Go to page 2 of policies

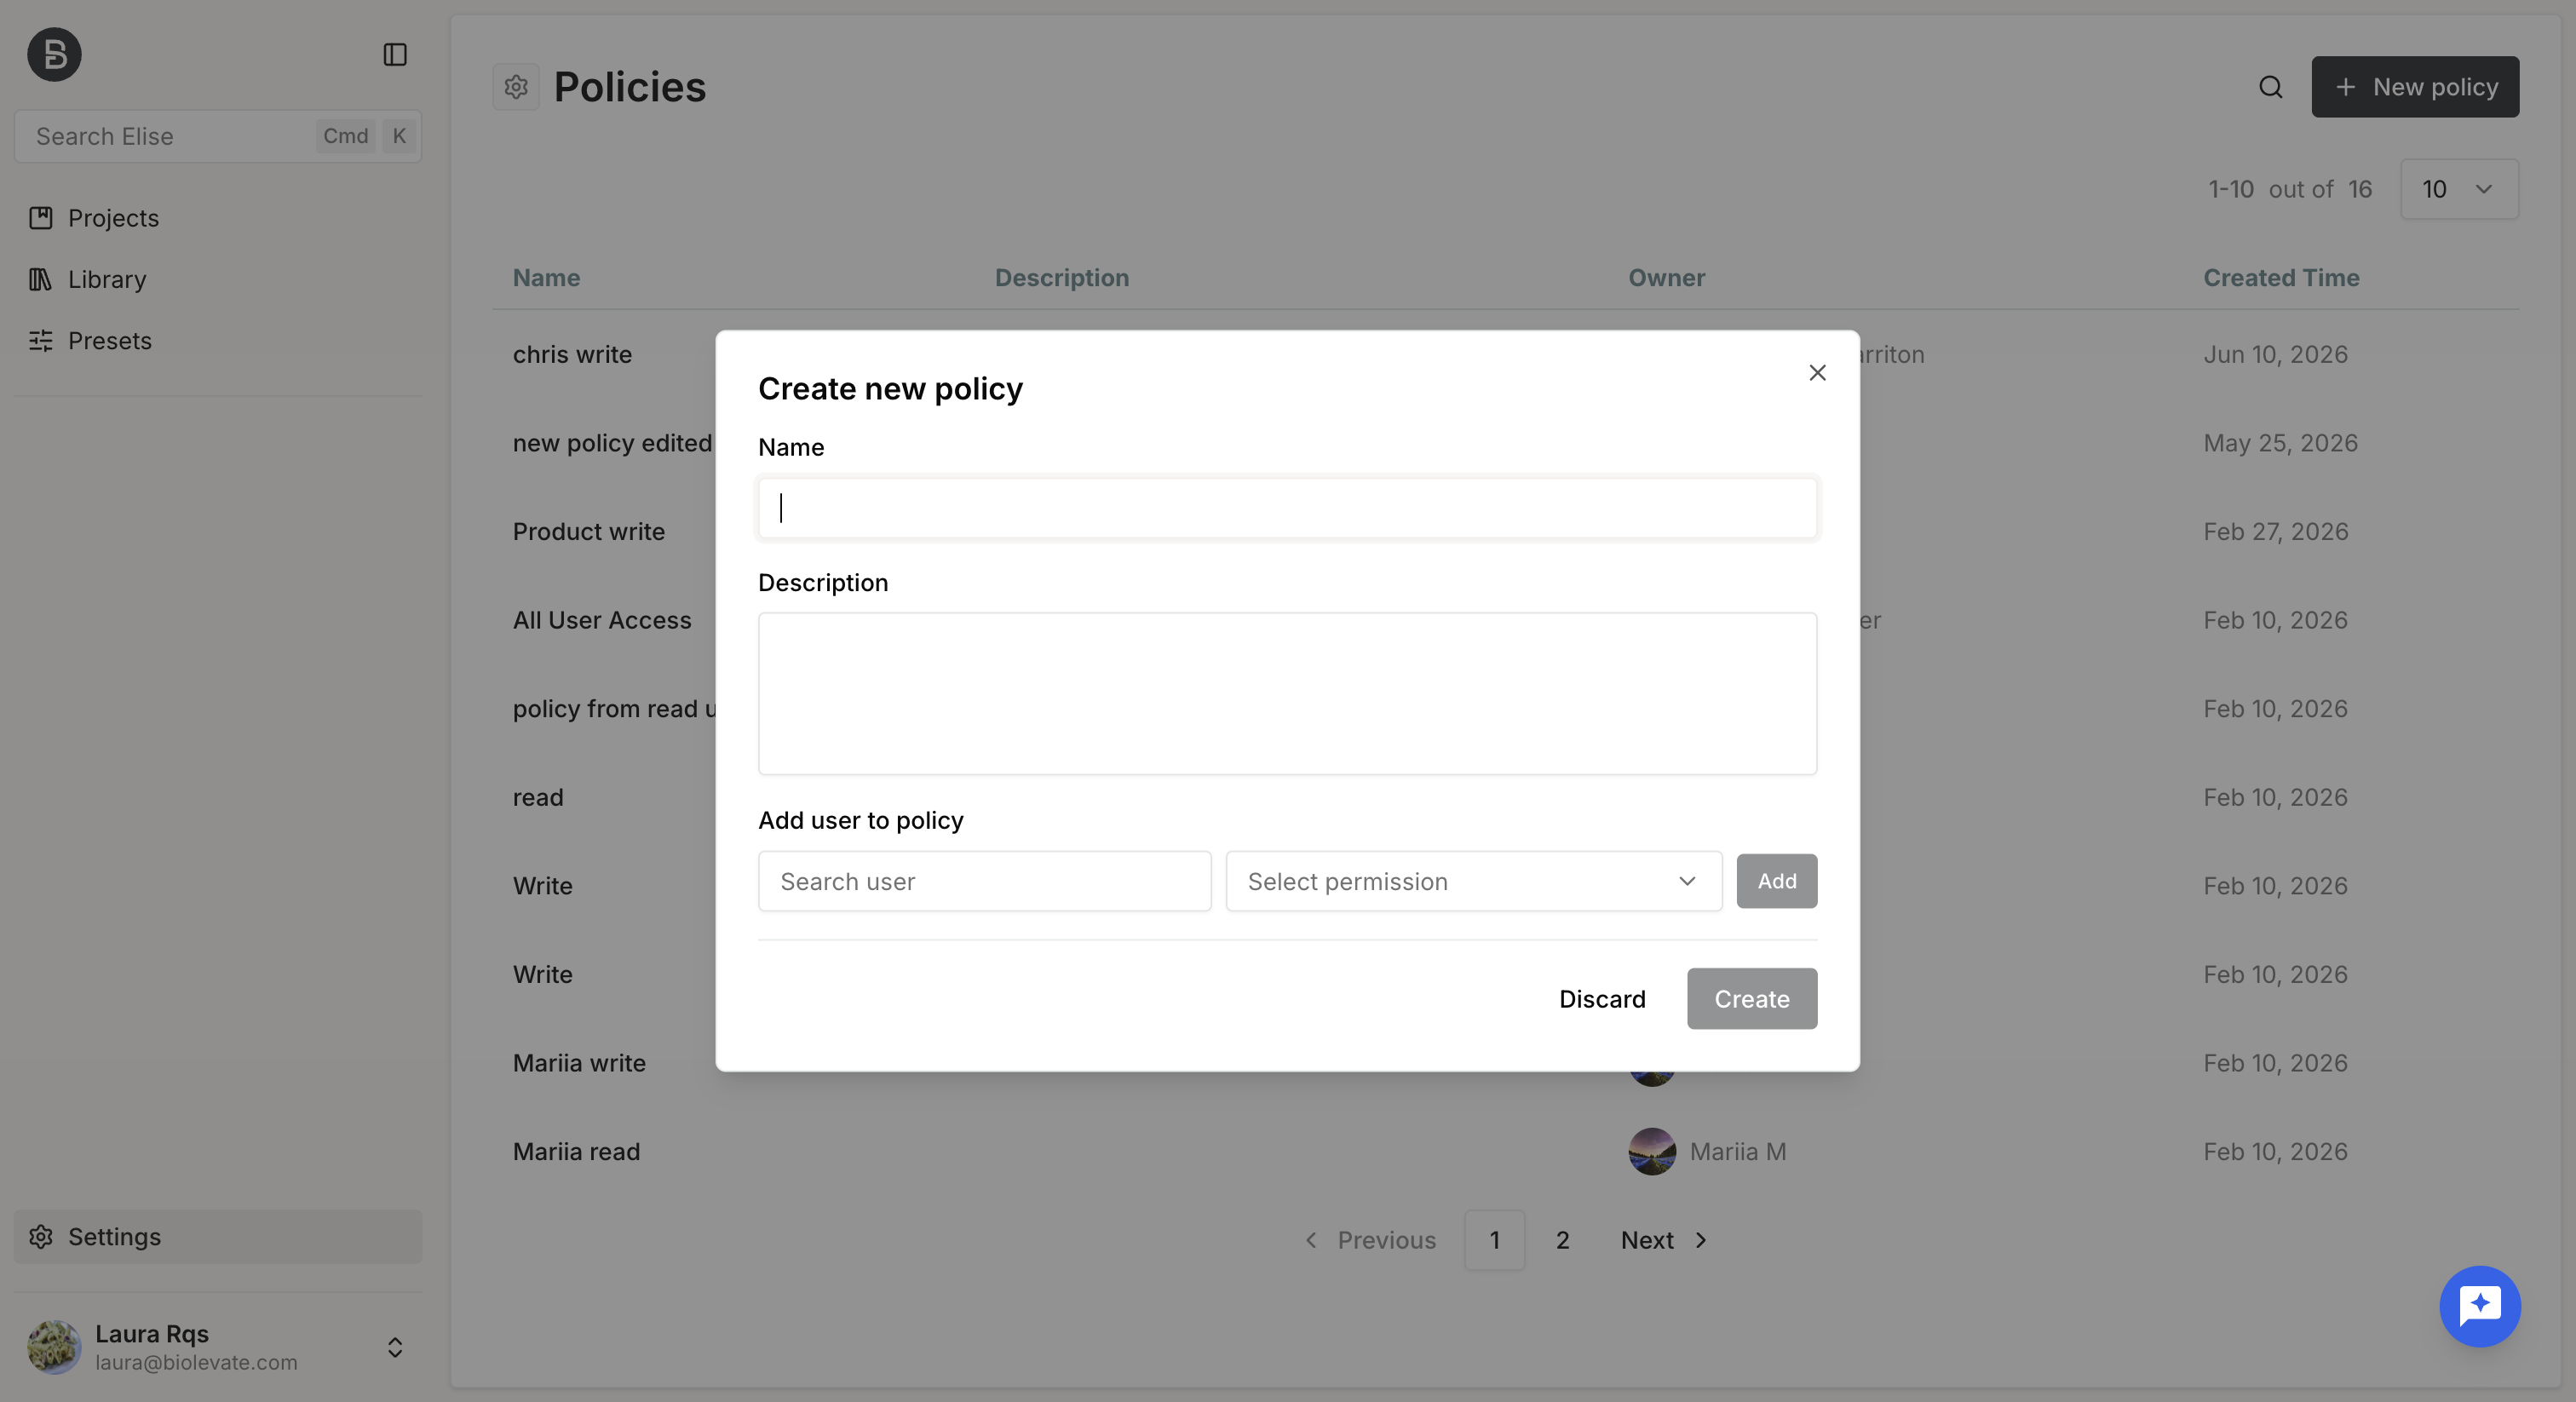point(1562,1240)
